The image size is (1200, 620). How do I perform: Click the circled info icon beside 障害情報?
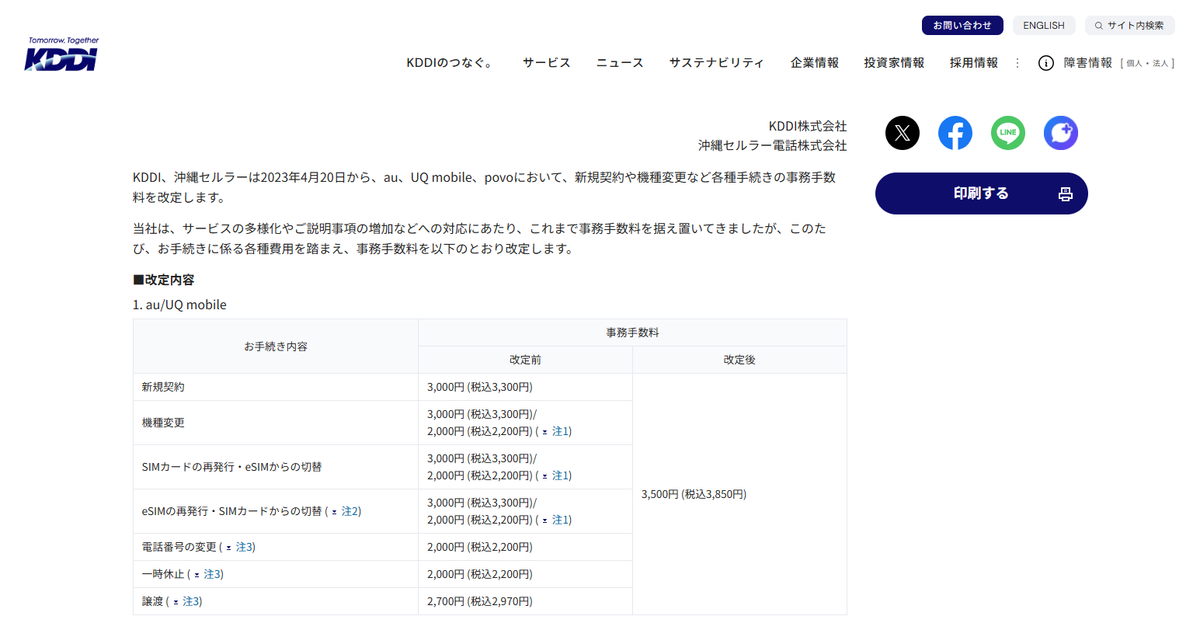coord(1046,63)
